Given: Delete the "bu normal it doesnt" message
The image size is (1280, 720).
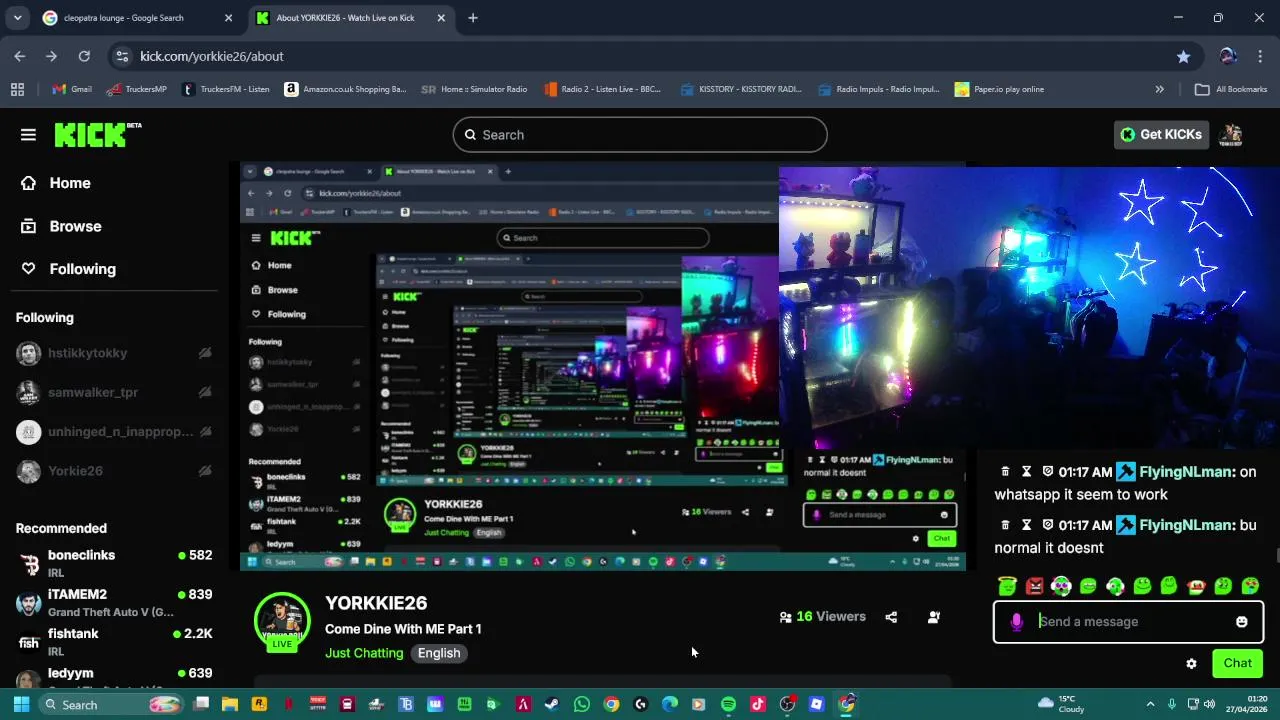Looking at the screenshot, I should (1005, 525).
